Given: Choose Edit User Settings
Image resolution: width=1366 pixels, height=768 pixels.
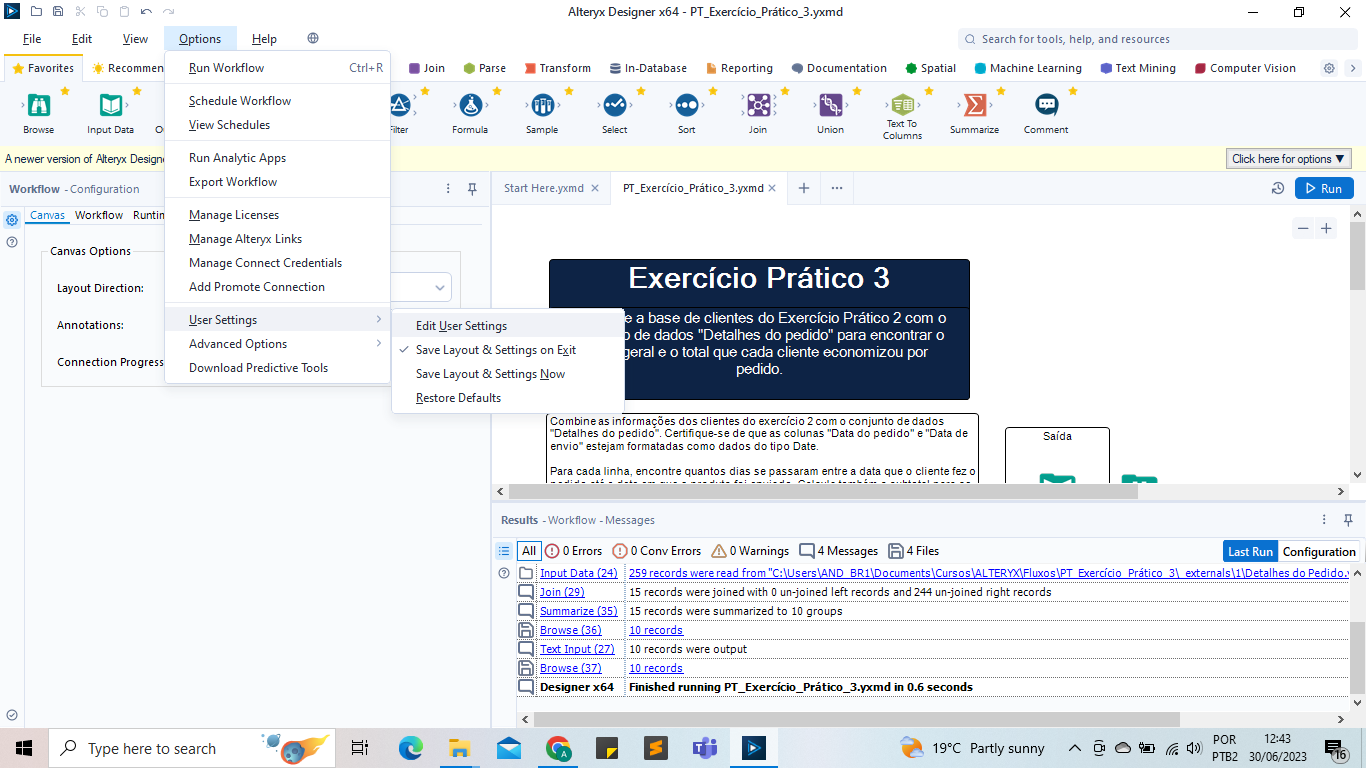Looking at the screenshot, I should pos(508,326).
